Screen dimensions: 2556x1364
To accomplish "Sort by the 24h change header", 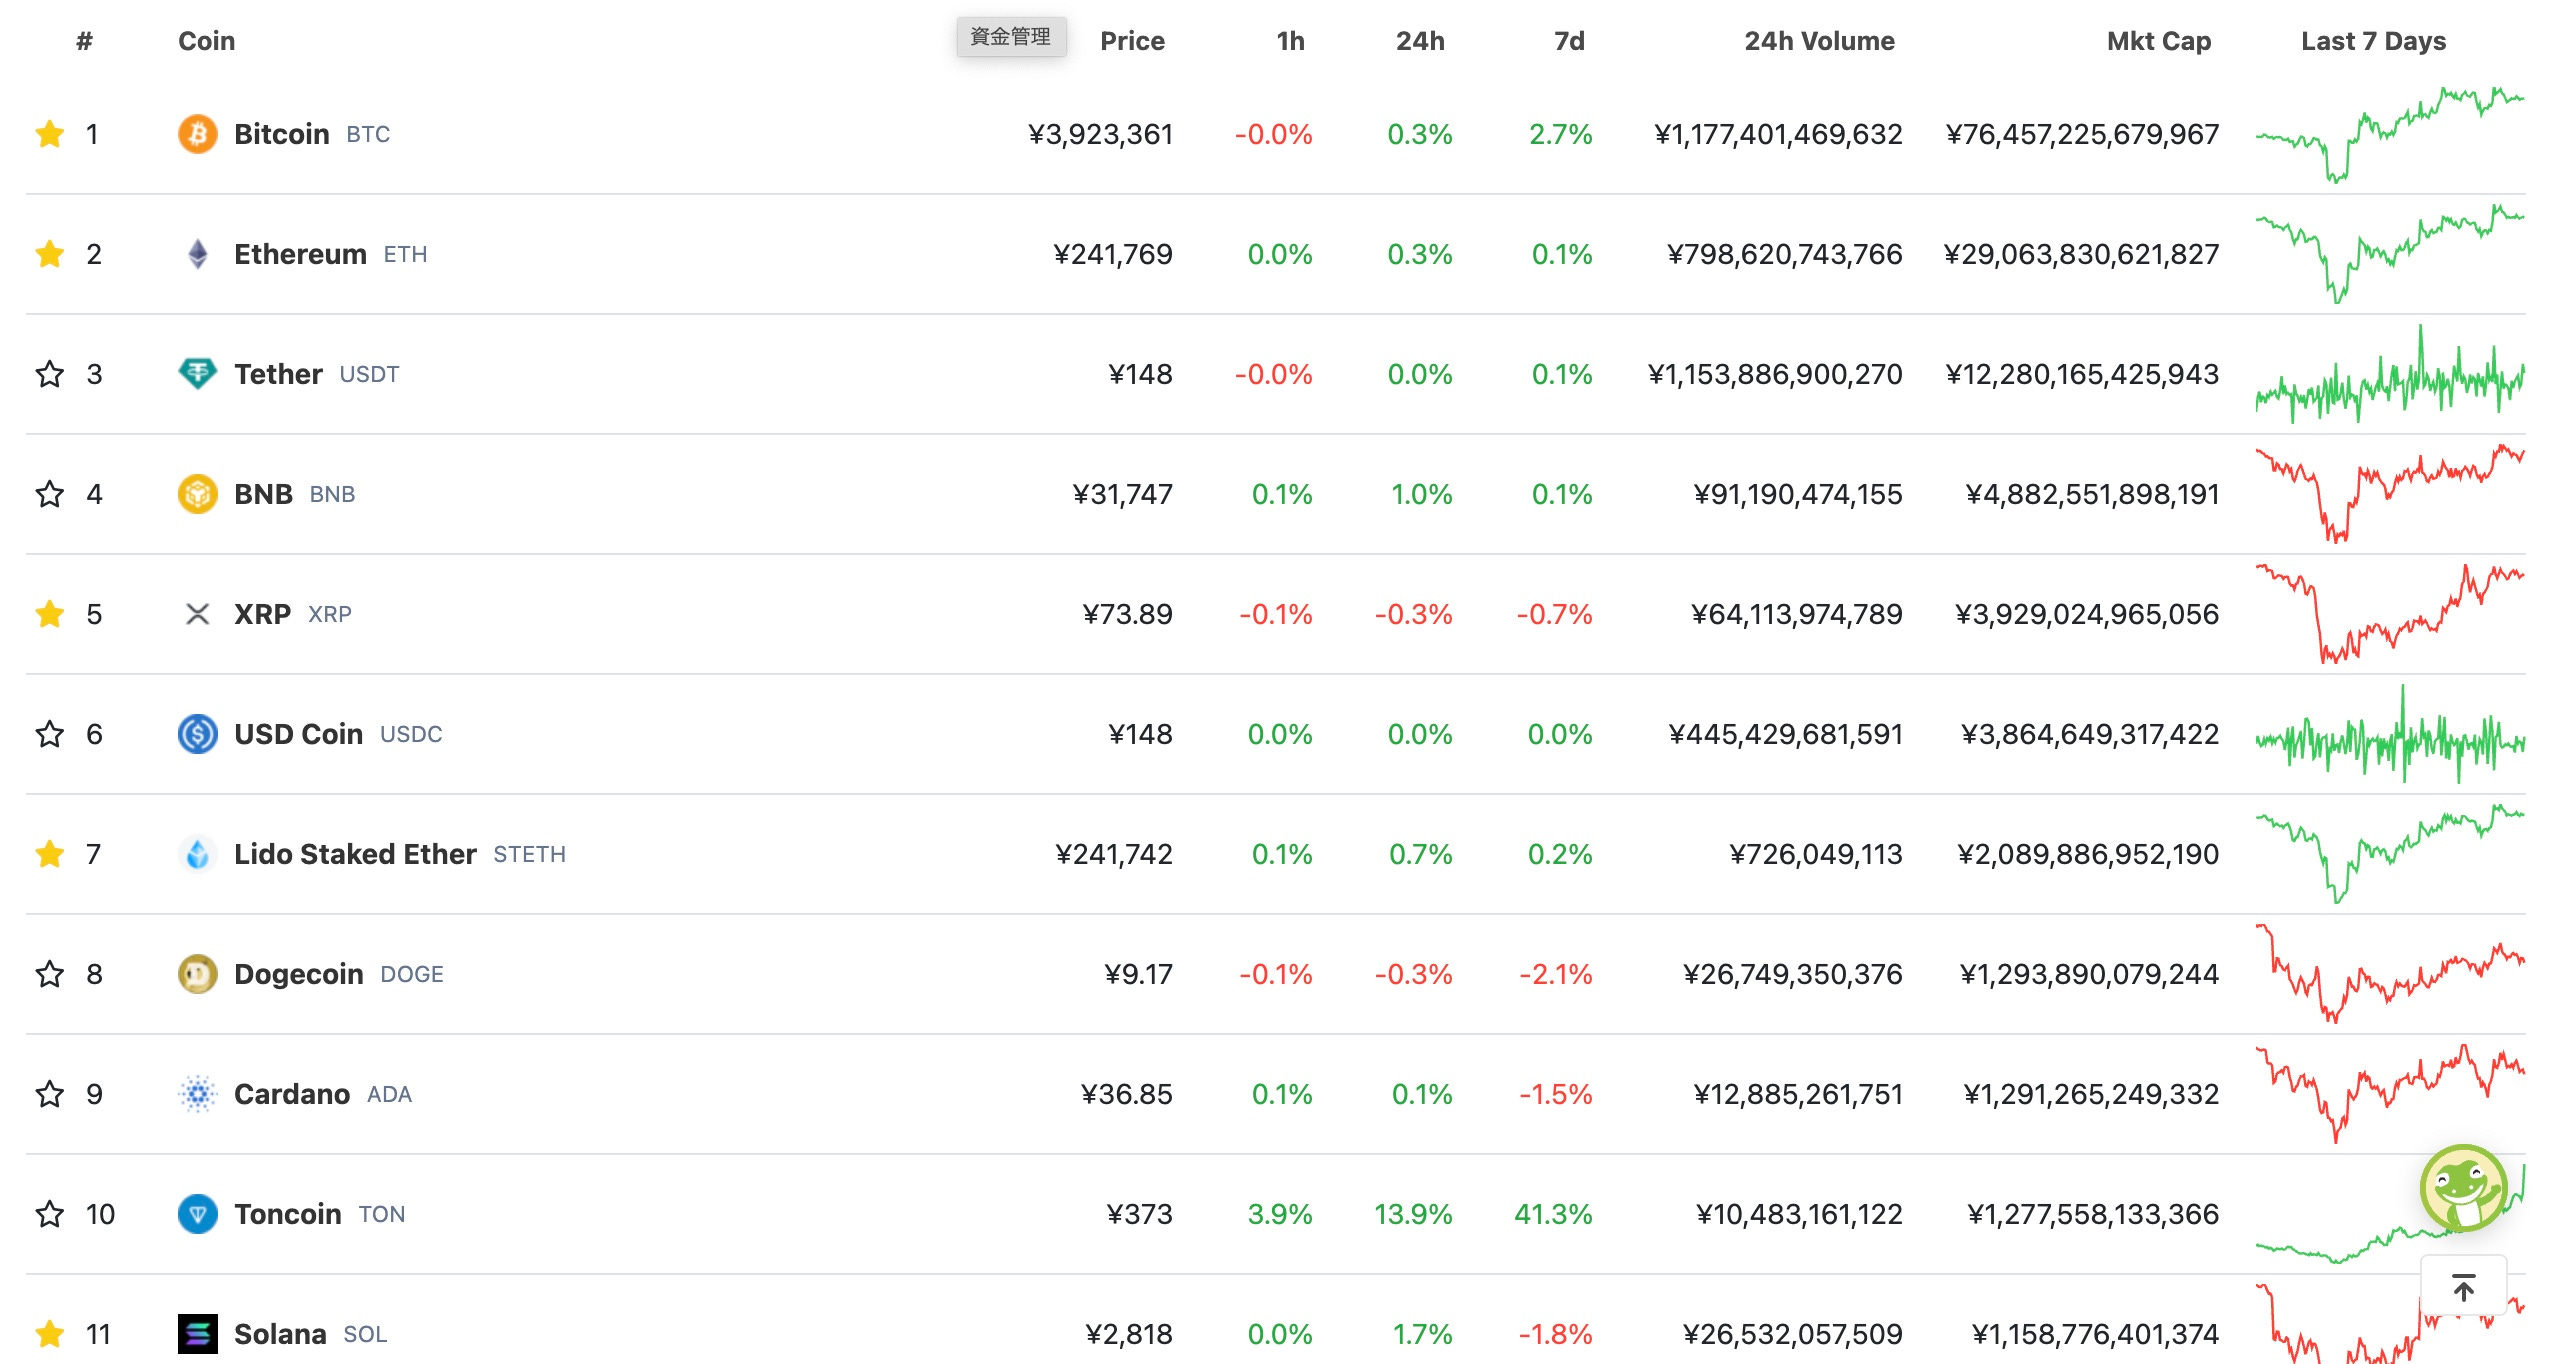I will click(x=1420, y=41).
